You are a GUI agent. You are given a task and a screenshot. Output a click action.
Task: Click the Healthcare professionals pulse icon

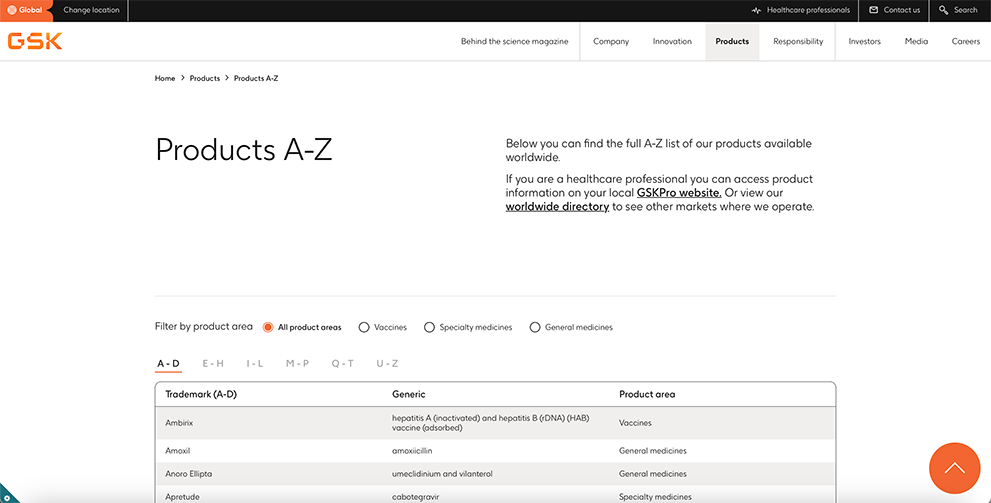point(757,10)
